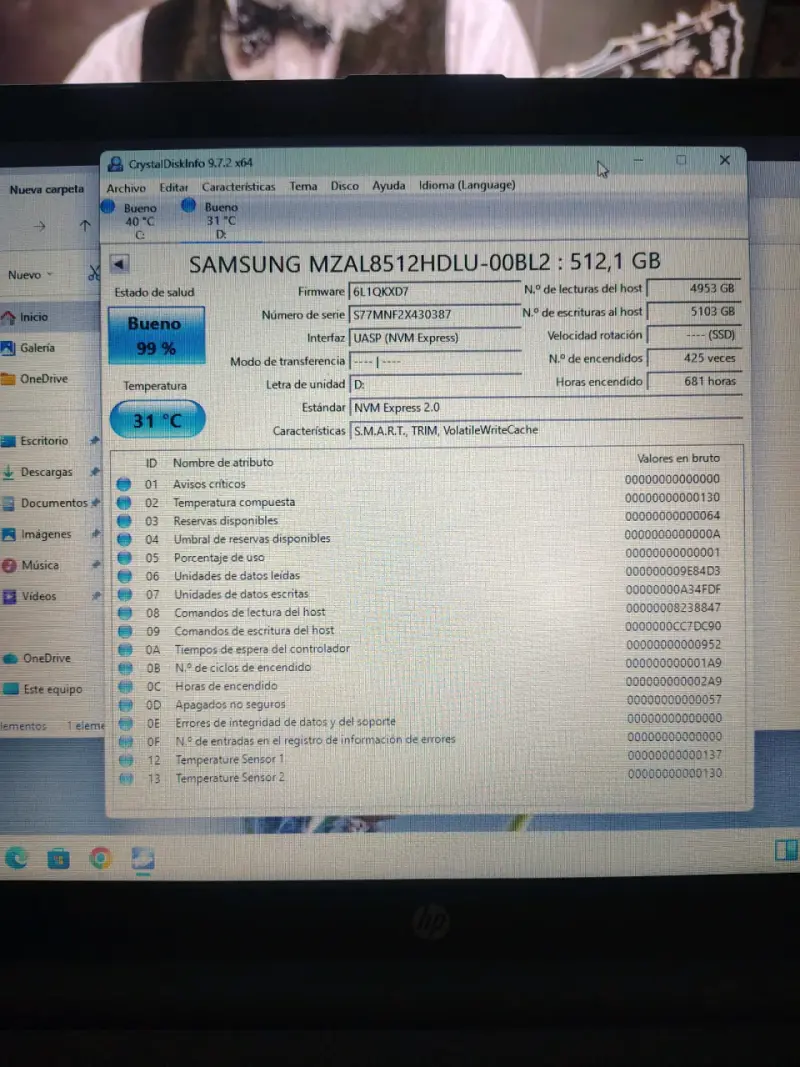The height and width of the screenshot is (1067, 800).
Task: Click status icon of Apagados no seguros row
Action: tap(126, 705)
